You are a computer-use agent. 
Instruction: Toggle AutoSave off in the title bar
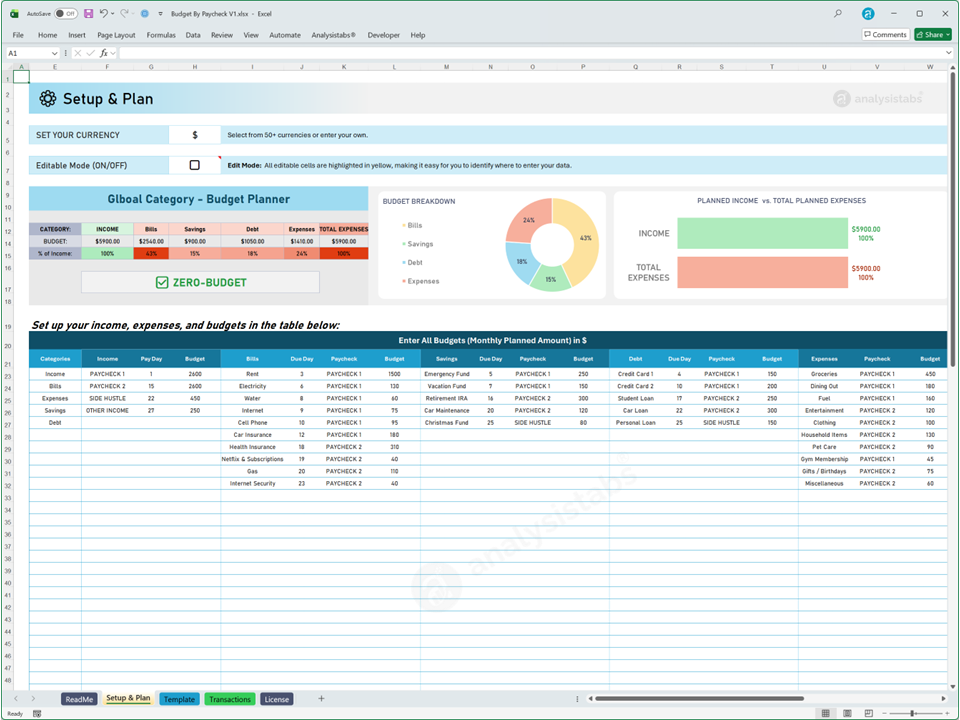[66, 13]
